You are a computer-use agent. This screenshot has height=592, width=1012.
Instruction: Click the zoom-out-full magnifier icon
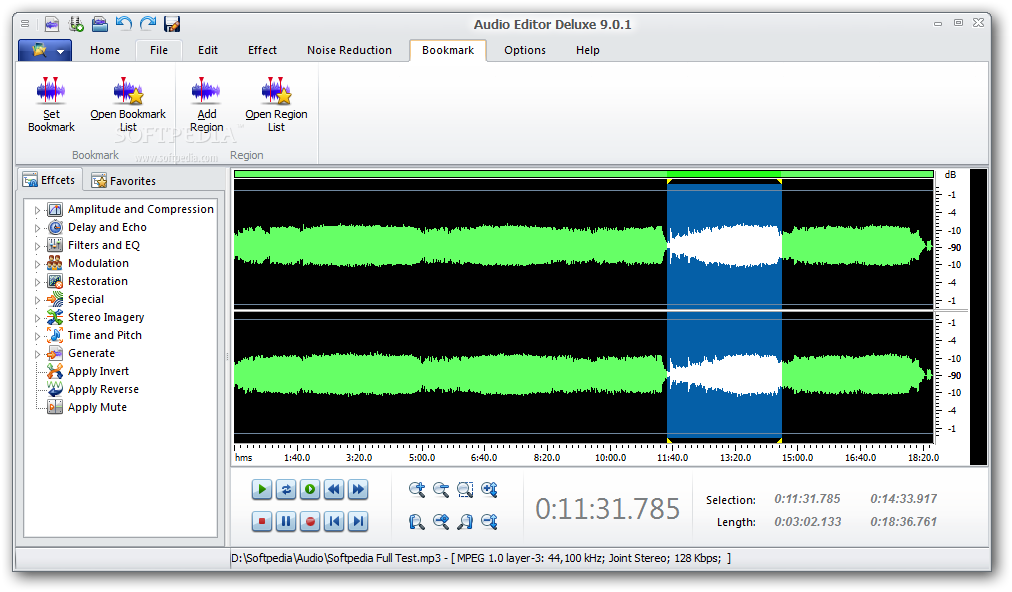[x=441, y=521]
